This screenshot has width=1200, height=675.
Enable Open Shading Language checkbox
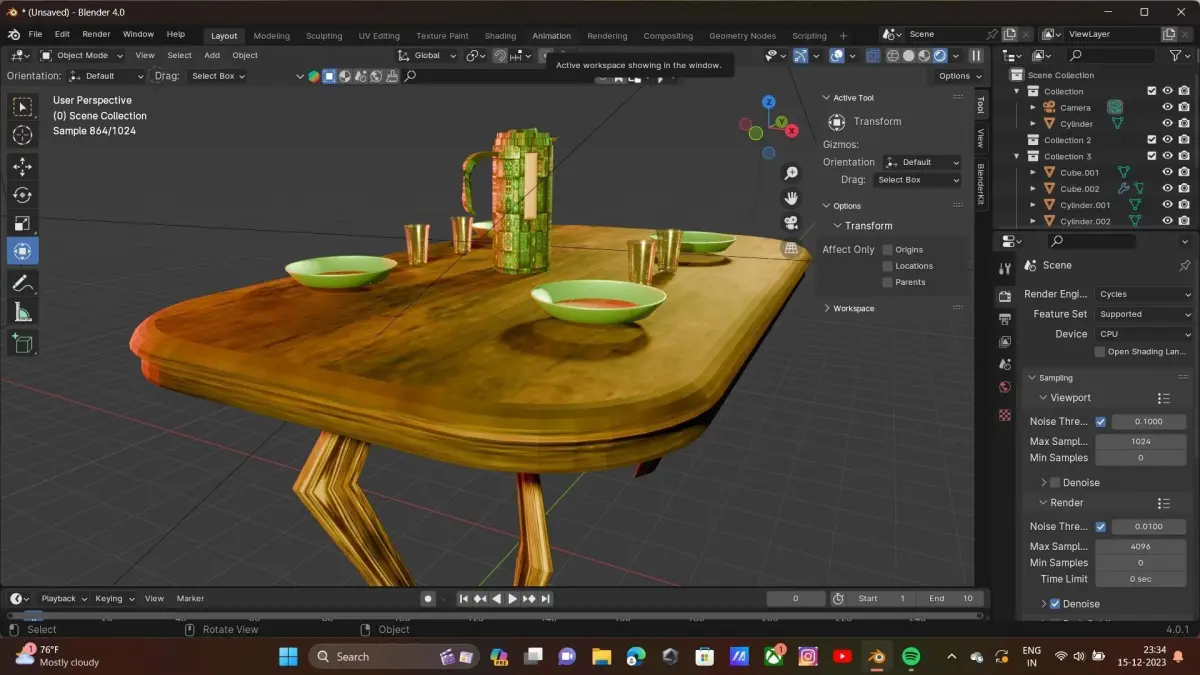[1100, 351]
